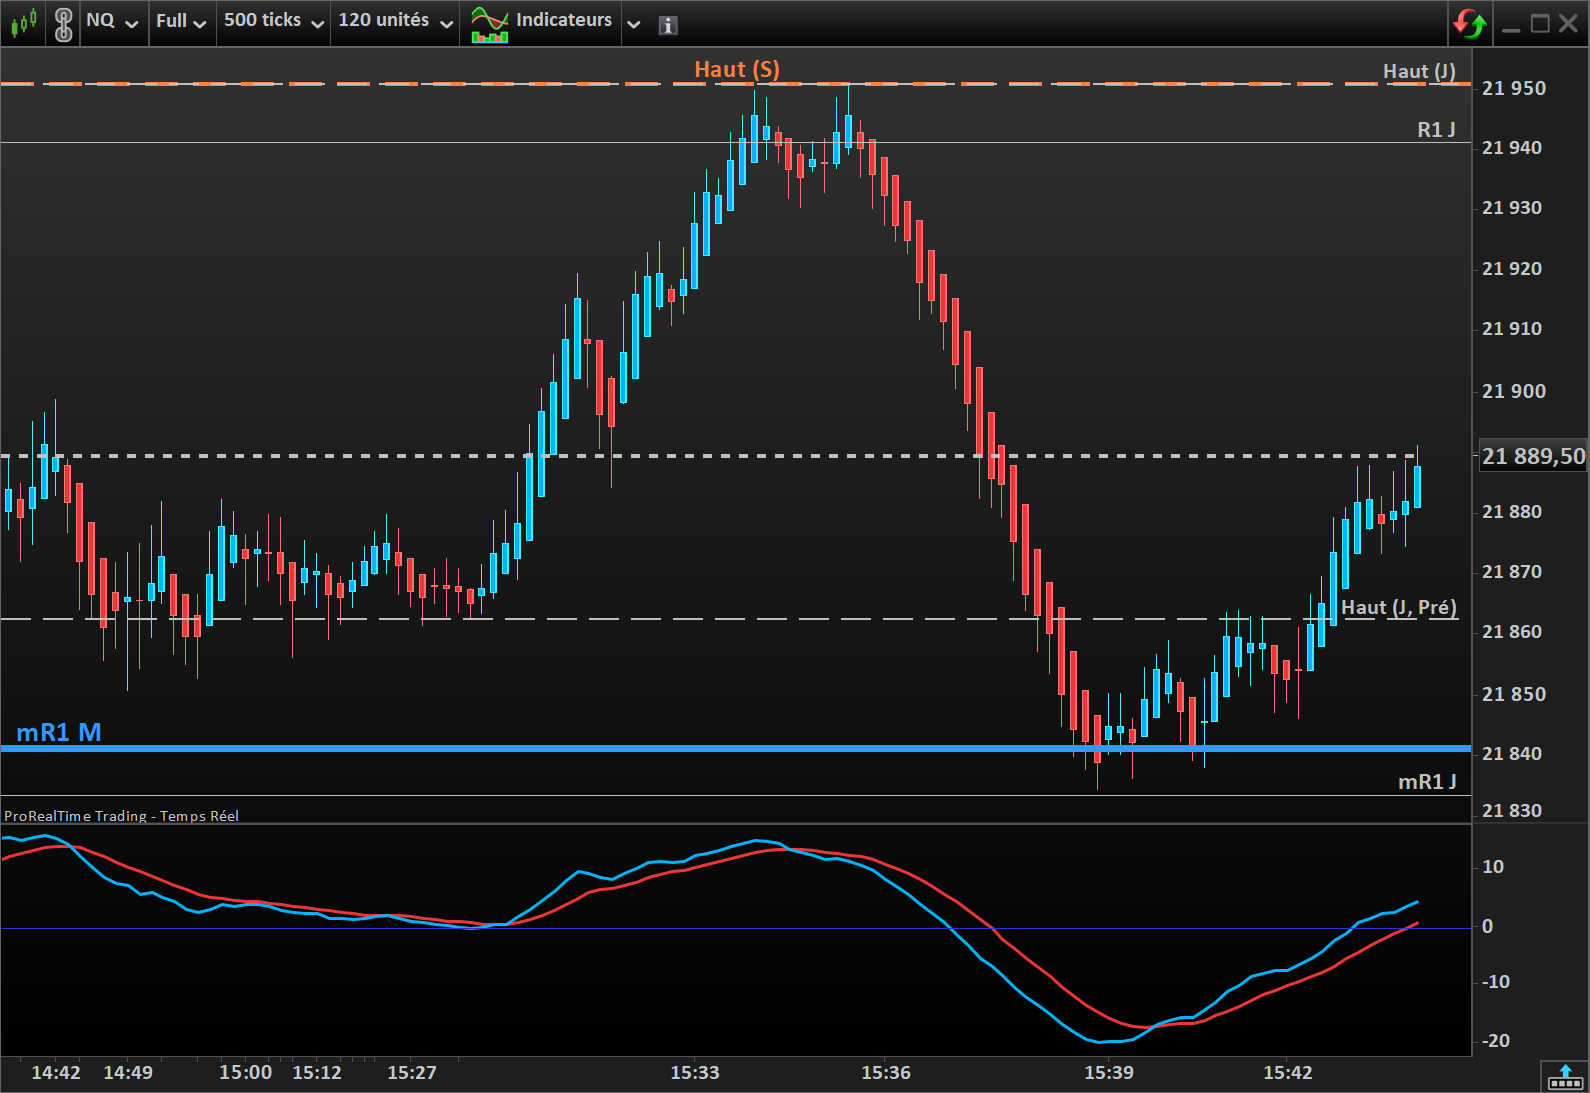Open the Full display mode dropdown
1590x1093 pixels.
[181, 21]
